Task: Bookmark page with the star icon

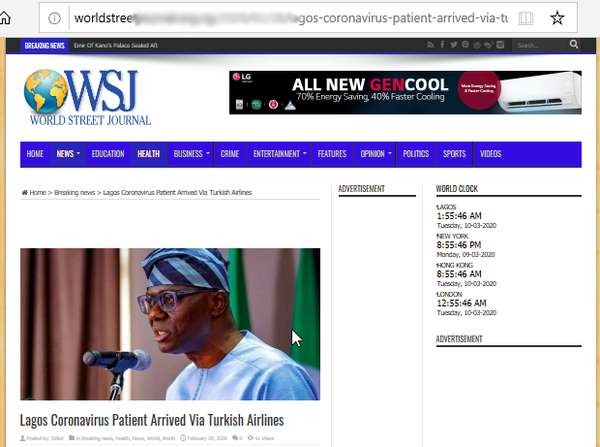Action: tap(557, 18)
